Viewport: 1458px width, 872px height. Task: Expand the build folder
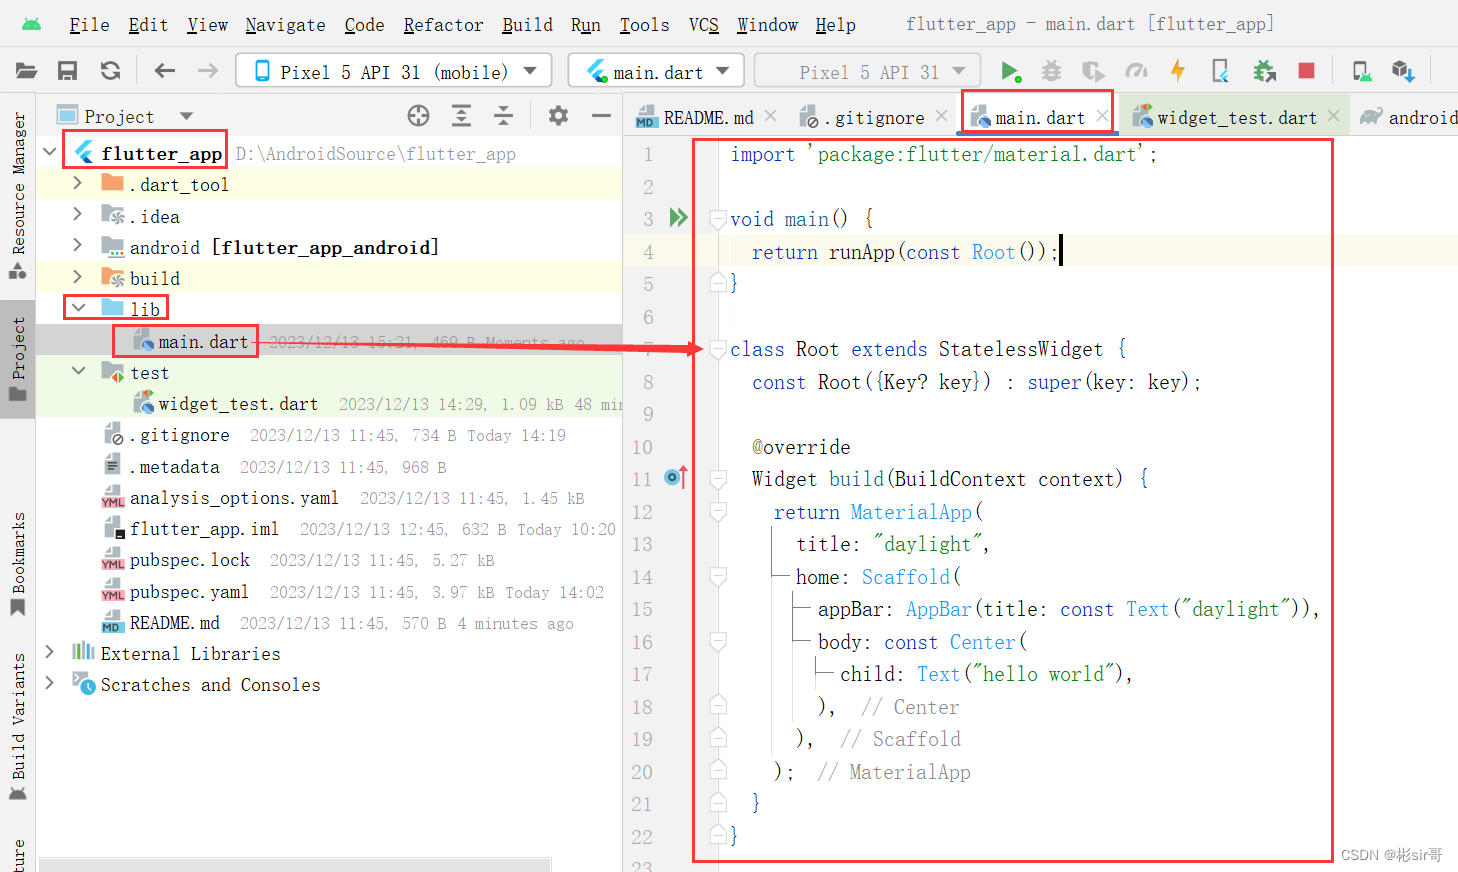tap(77, 277)
